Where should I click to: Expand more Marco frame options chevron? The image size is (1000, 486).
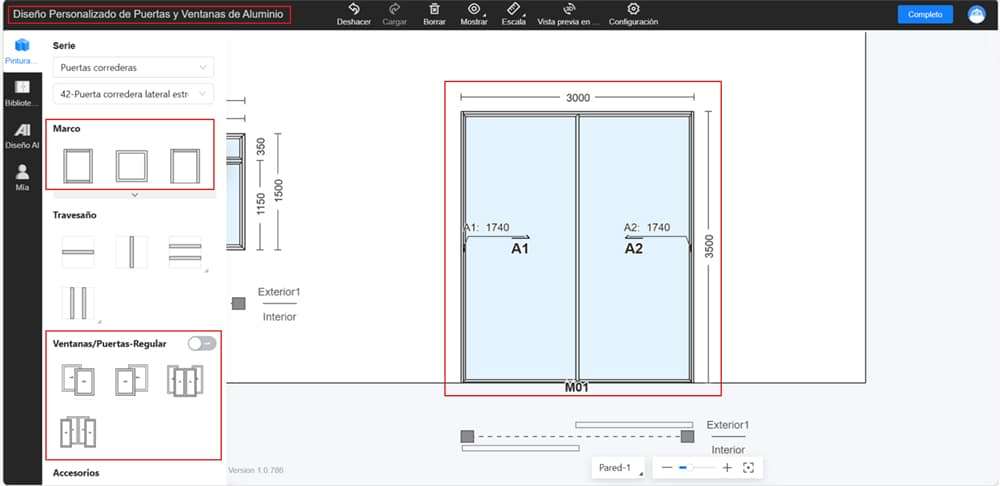point(134,195)
